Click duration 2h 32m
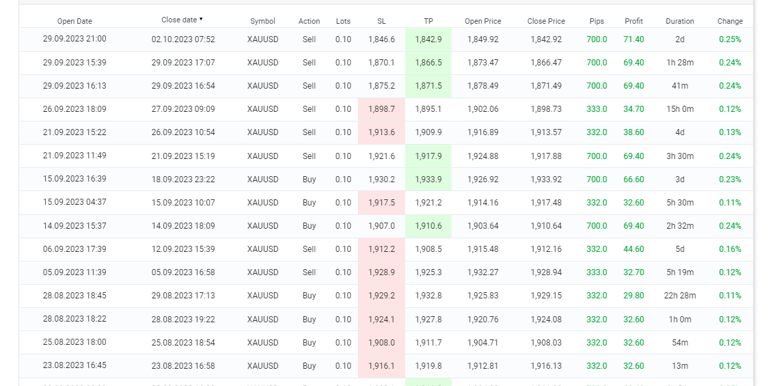The width and height of the screenshot is (768, 386). click(x=680, y=226)
